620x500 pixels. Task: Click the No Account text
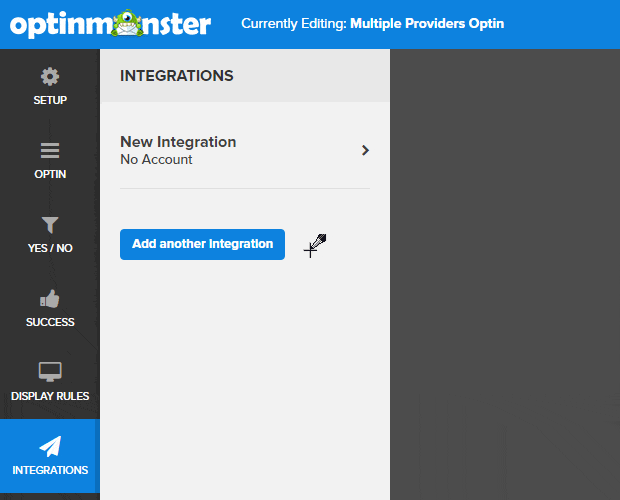[156, 159]
